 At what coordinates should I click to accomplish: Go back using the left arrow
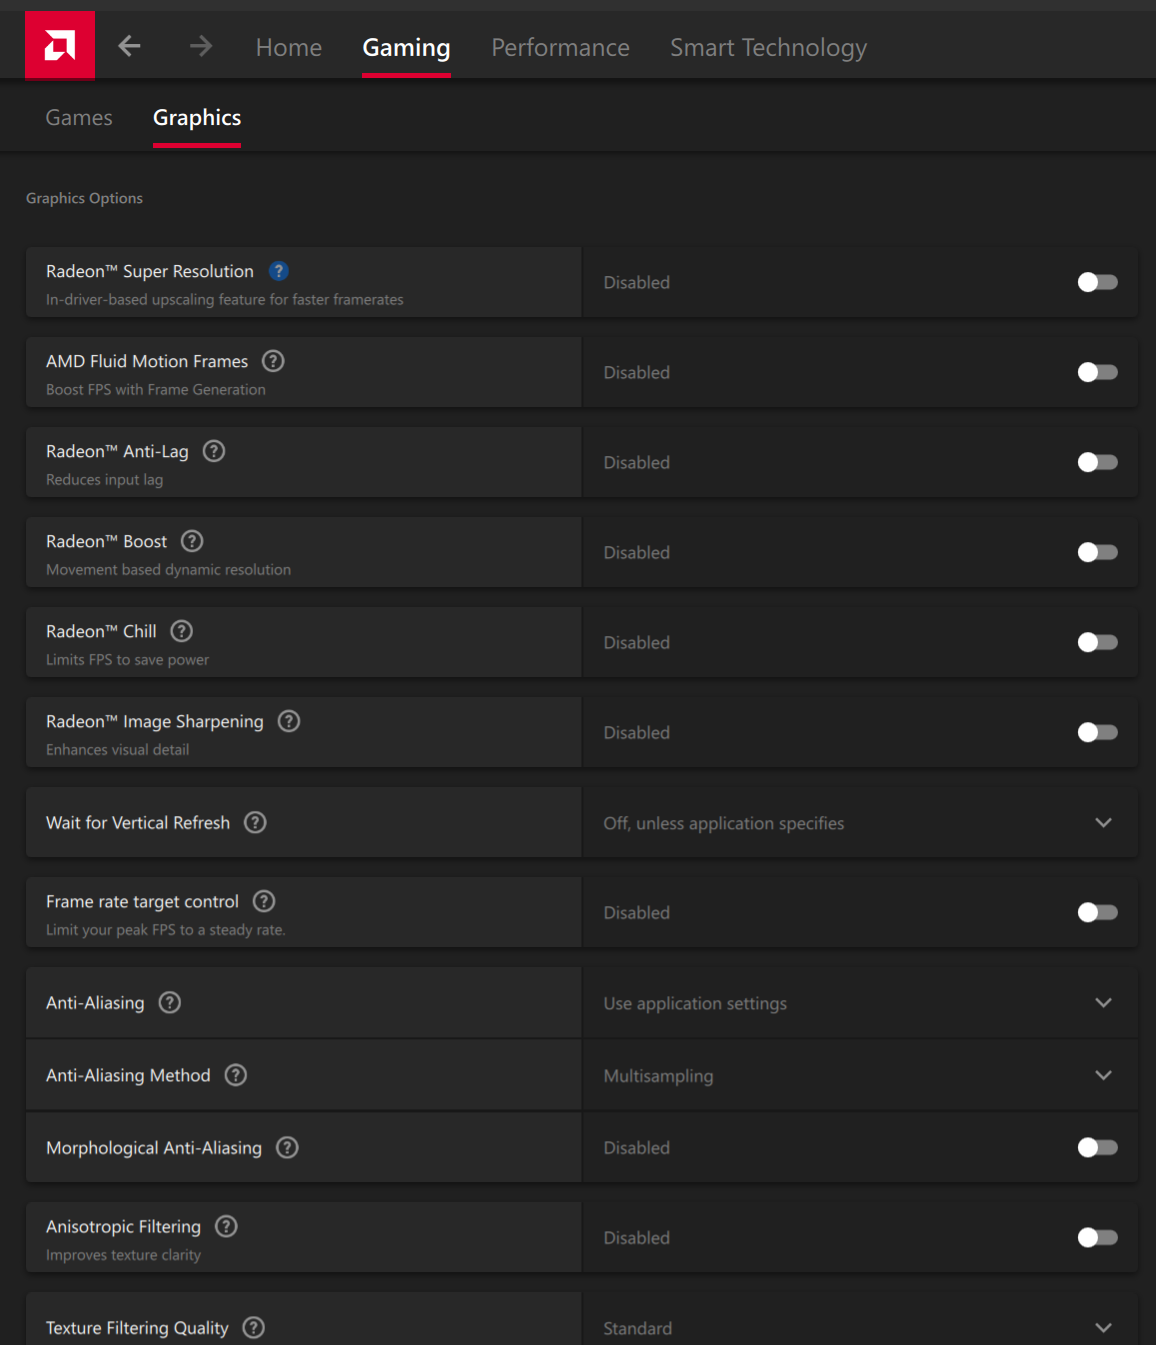129,46
